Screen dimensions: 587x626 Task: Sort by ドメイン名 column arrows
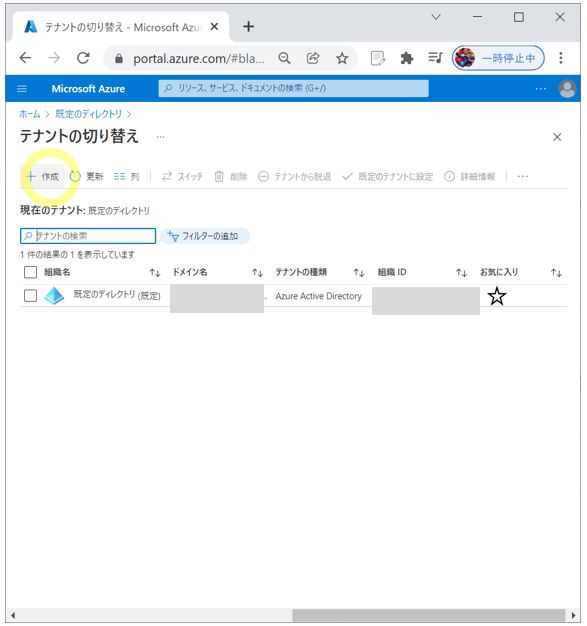pos(258,273)
